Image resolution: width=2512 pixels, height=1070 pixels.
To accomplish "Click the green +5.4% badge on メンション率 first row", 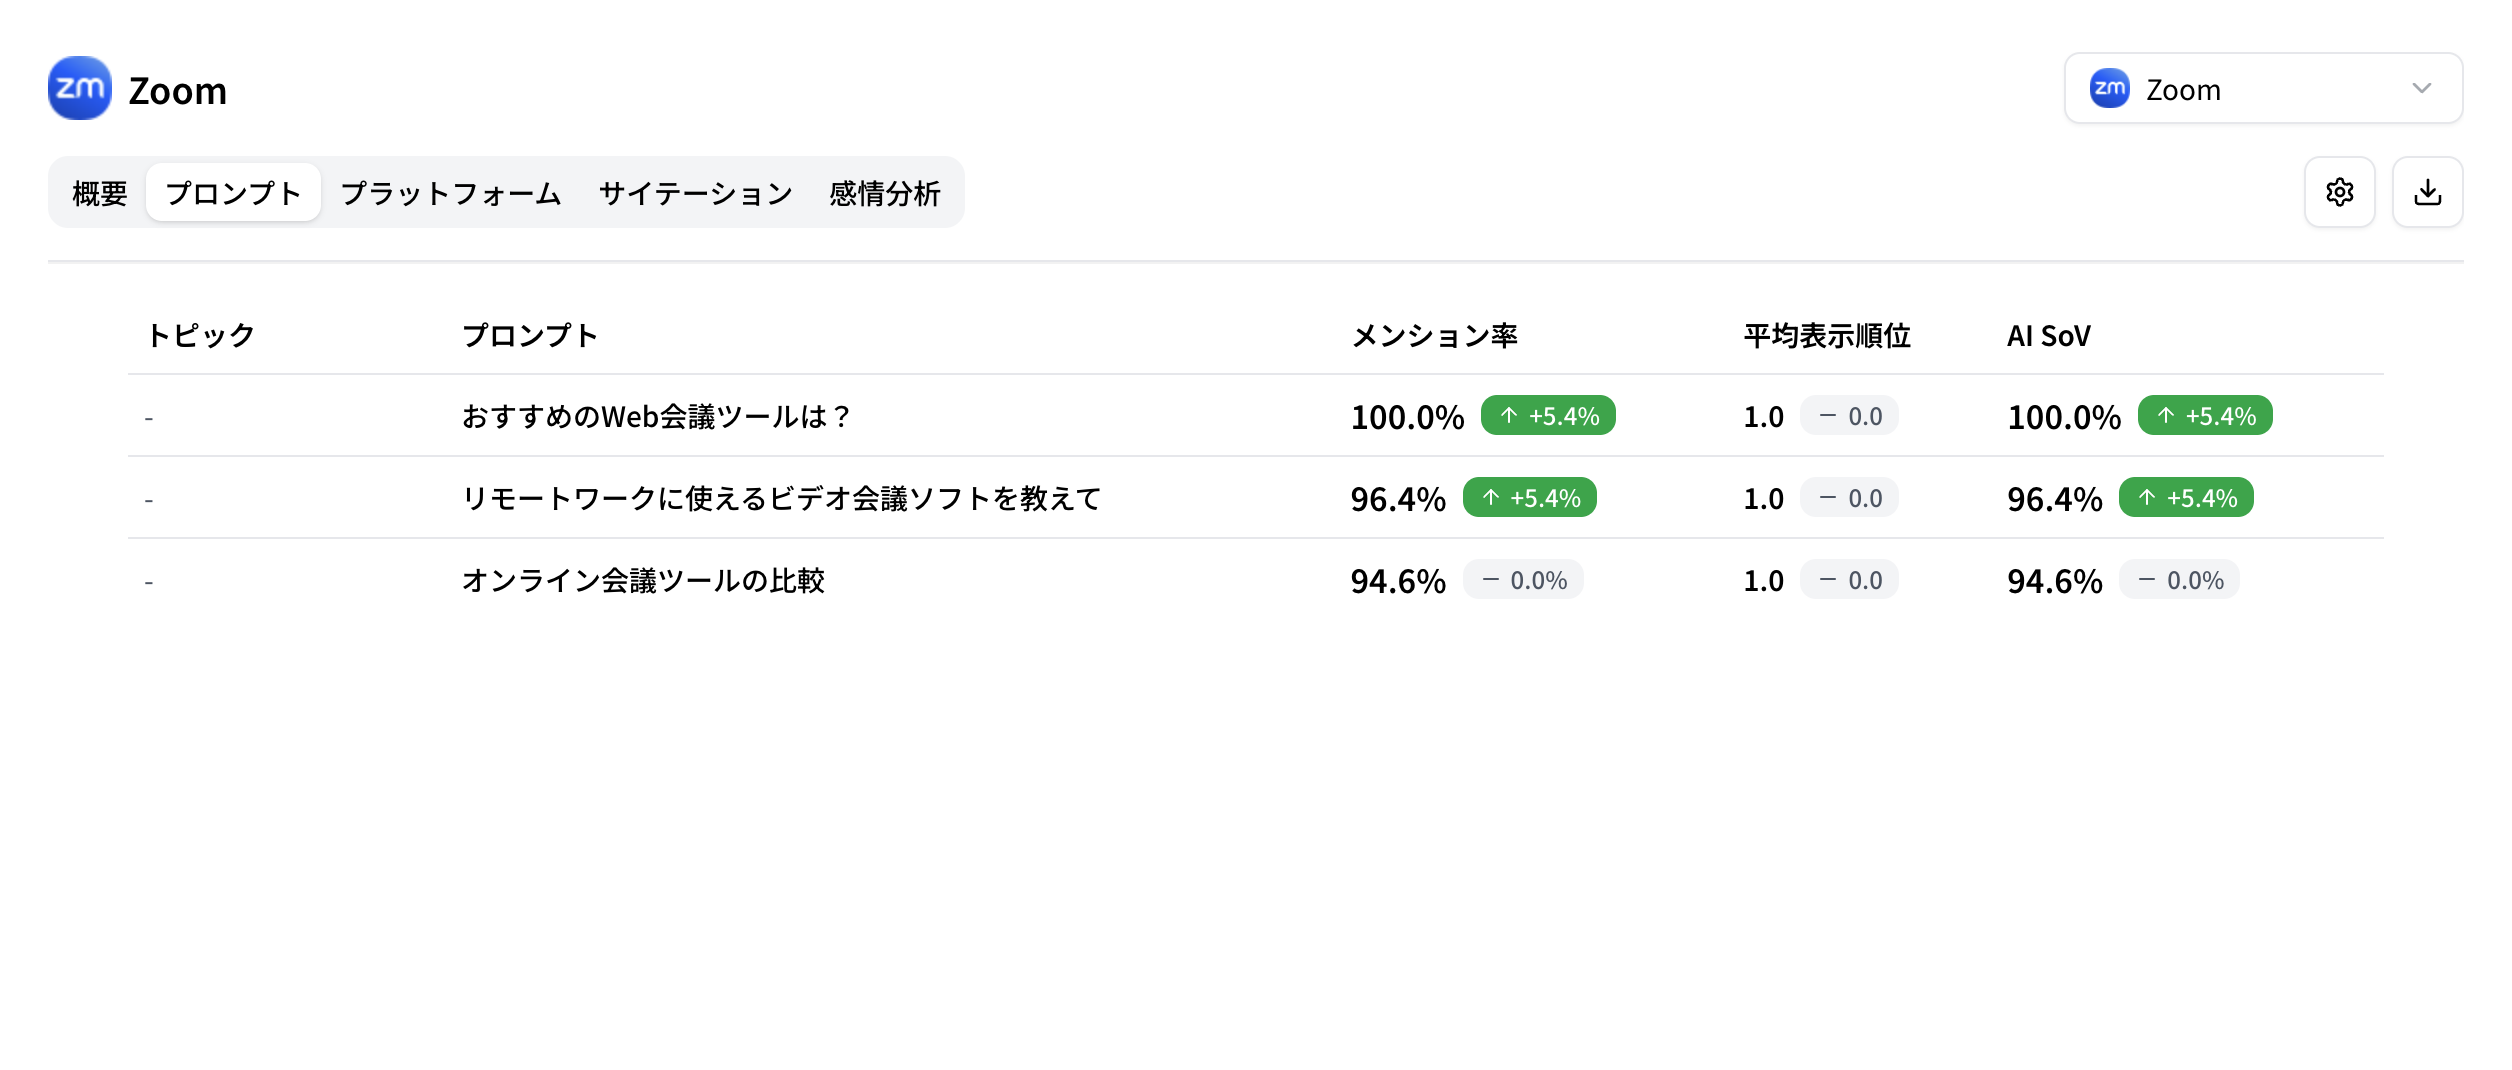I will point(1546,414).
